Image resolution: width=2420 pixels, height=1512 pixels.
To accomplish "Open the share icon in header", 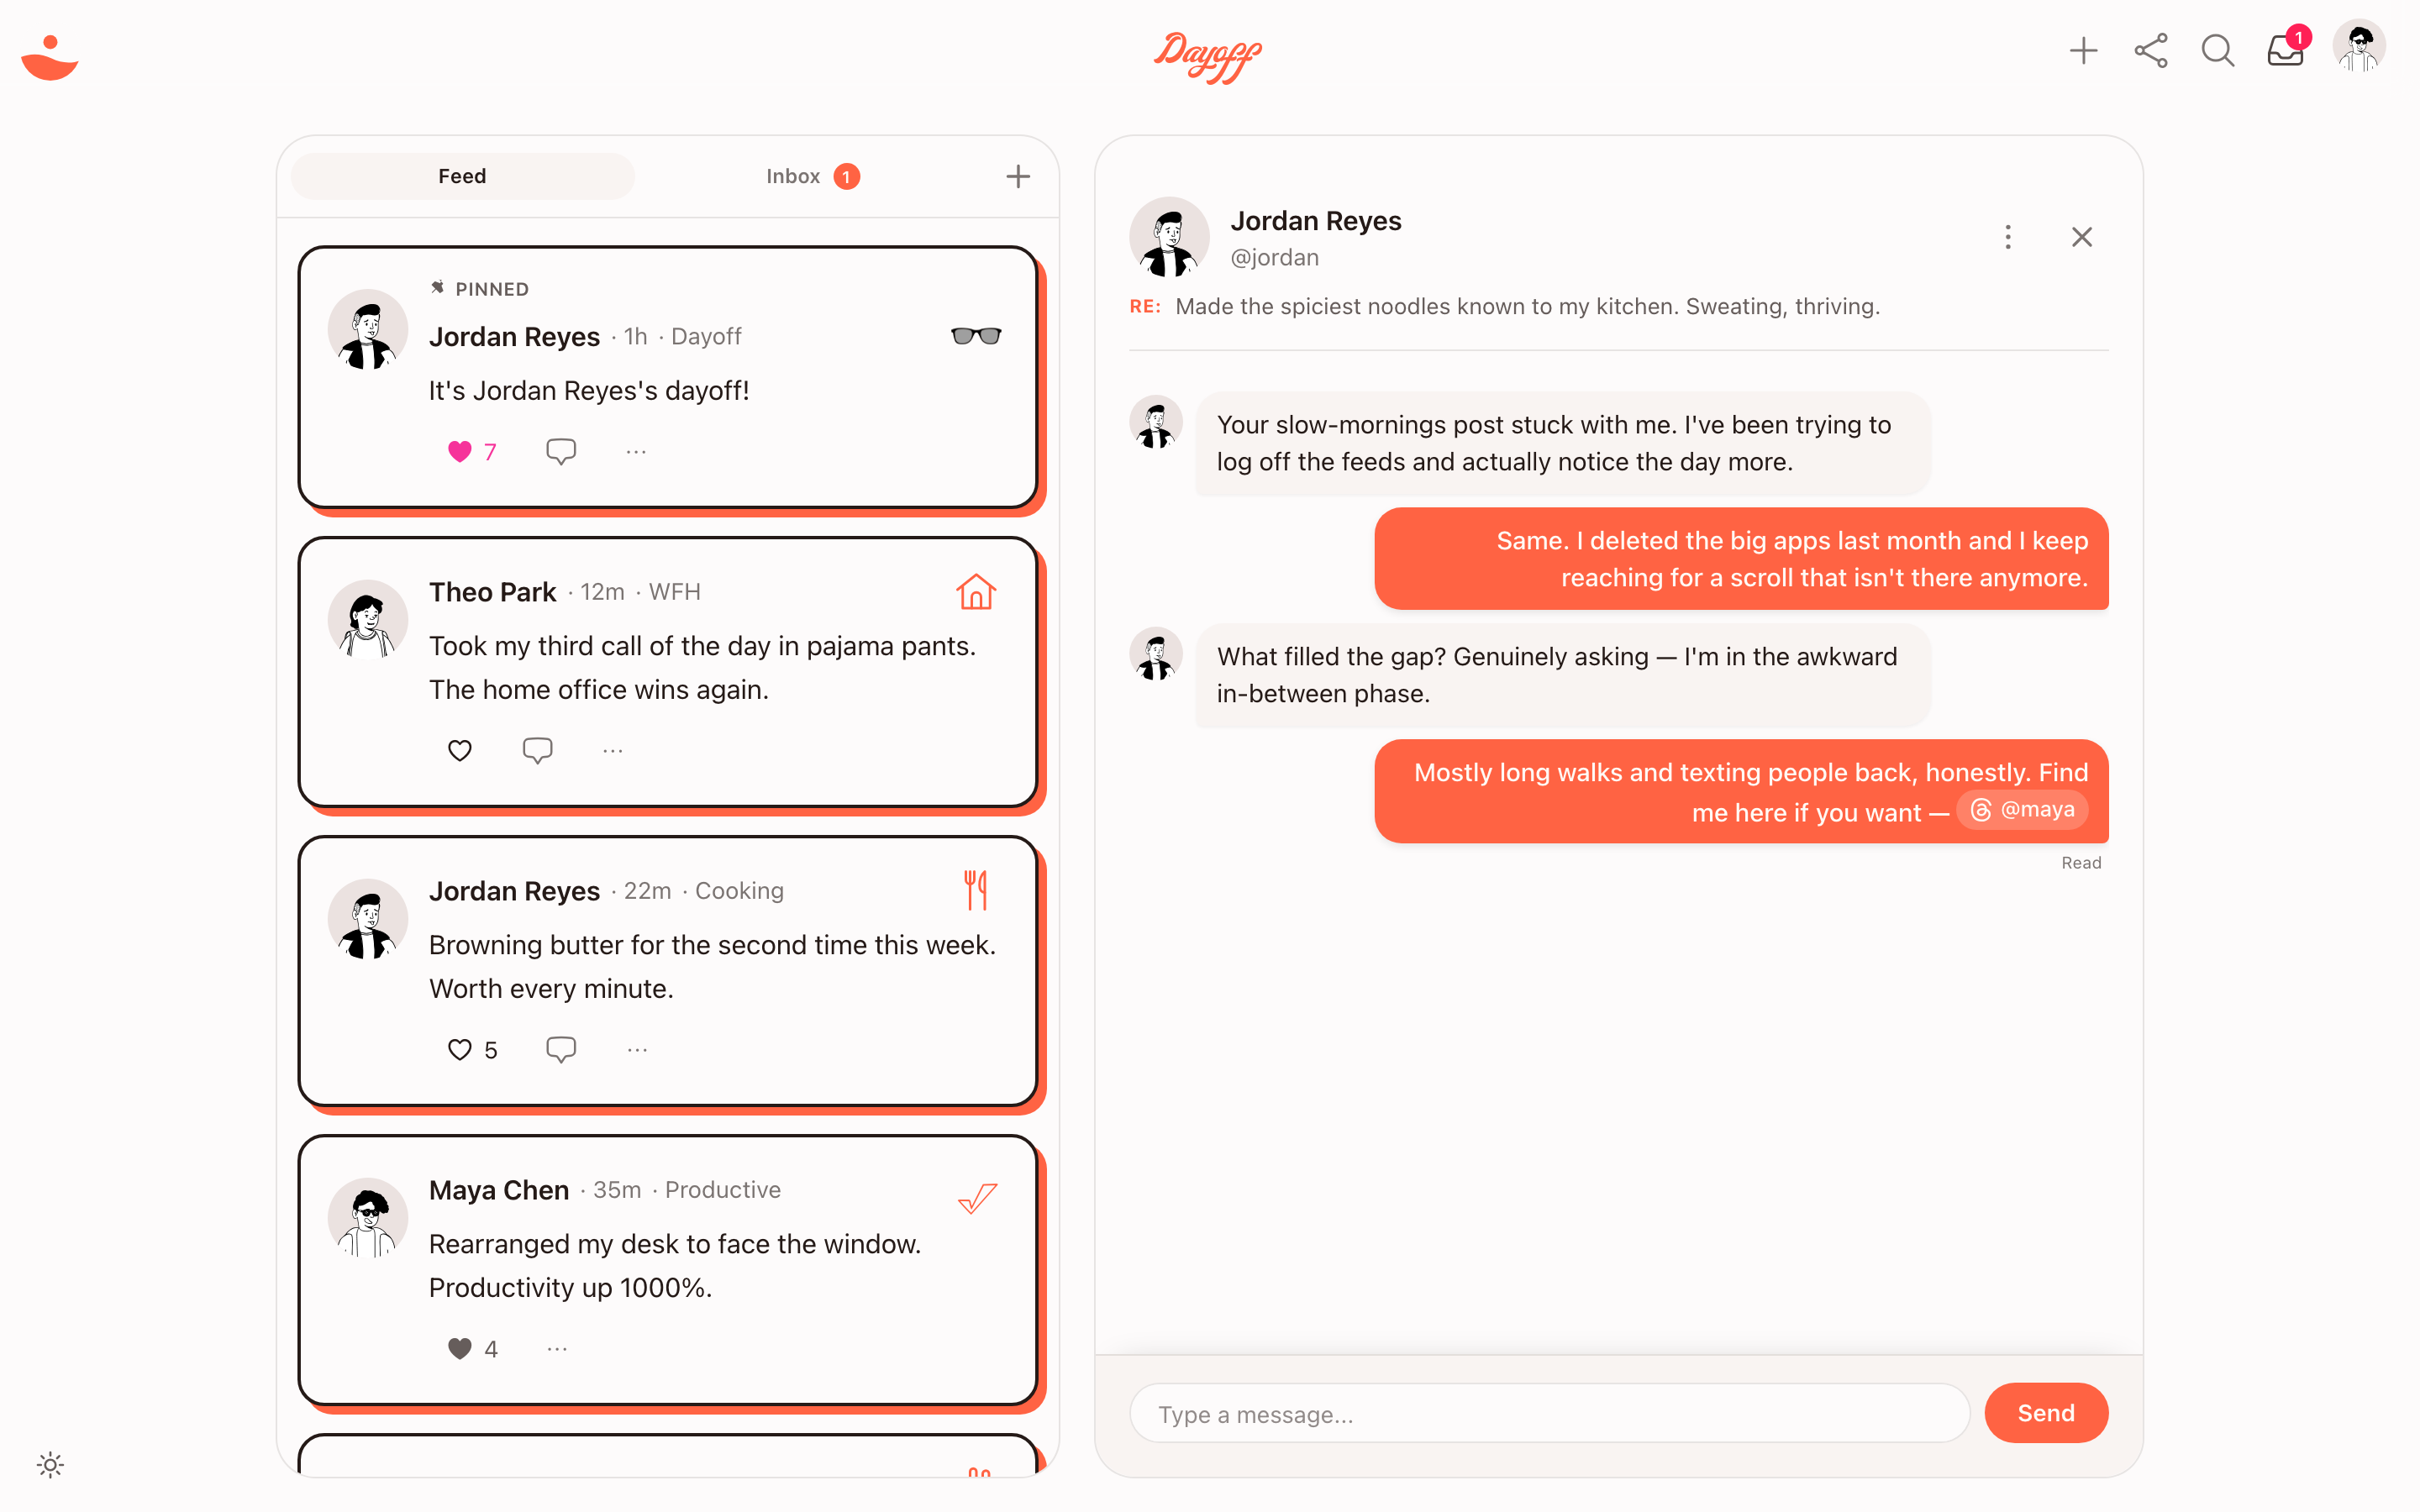I will click(2150, 51).
